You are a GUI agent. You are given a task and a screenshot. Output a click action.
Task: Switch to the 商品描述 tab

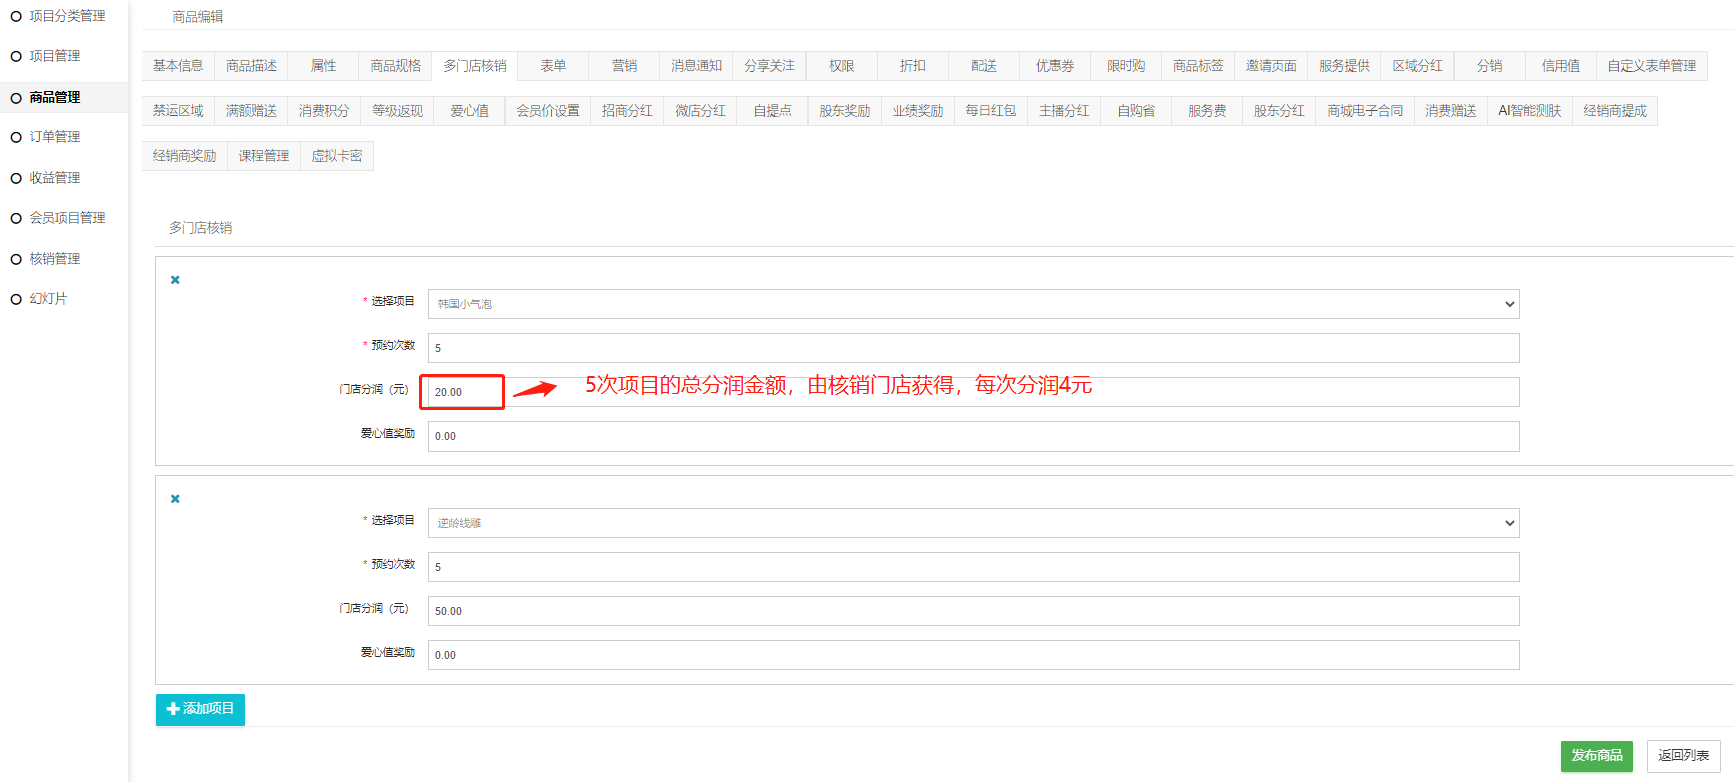pos(251,66)
